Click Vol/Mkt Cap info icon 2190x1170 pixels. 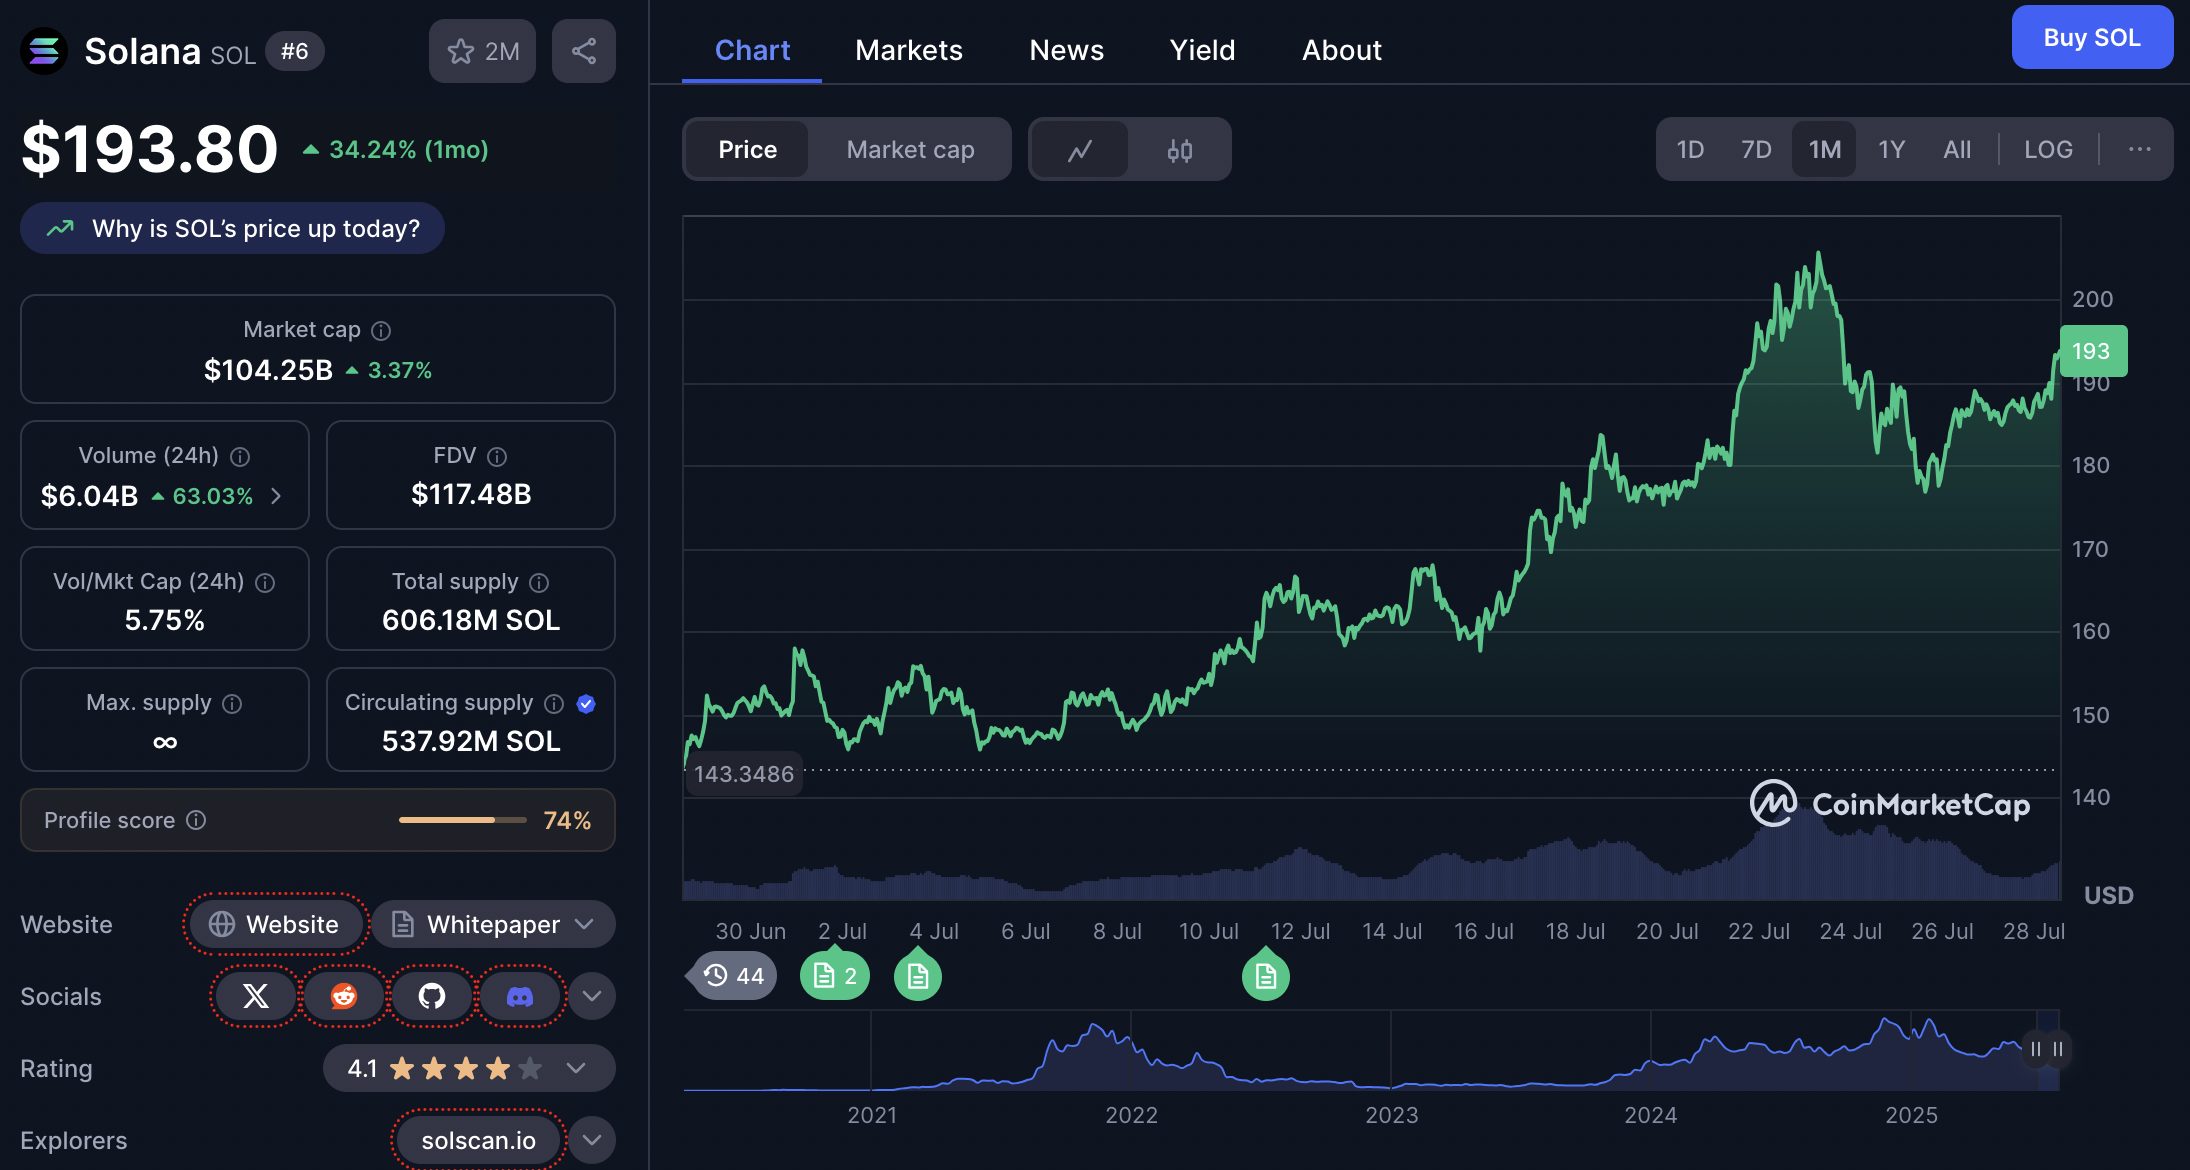[265, 582]
